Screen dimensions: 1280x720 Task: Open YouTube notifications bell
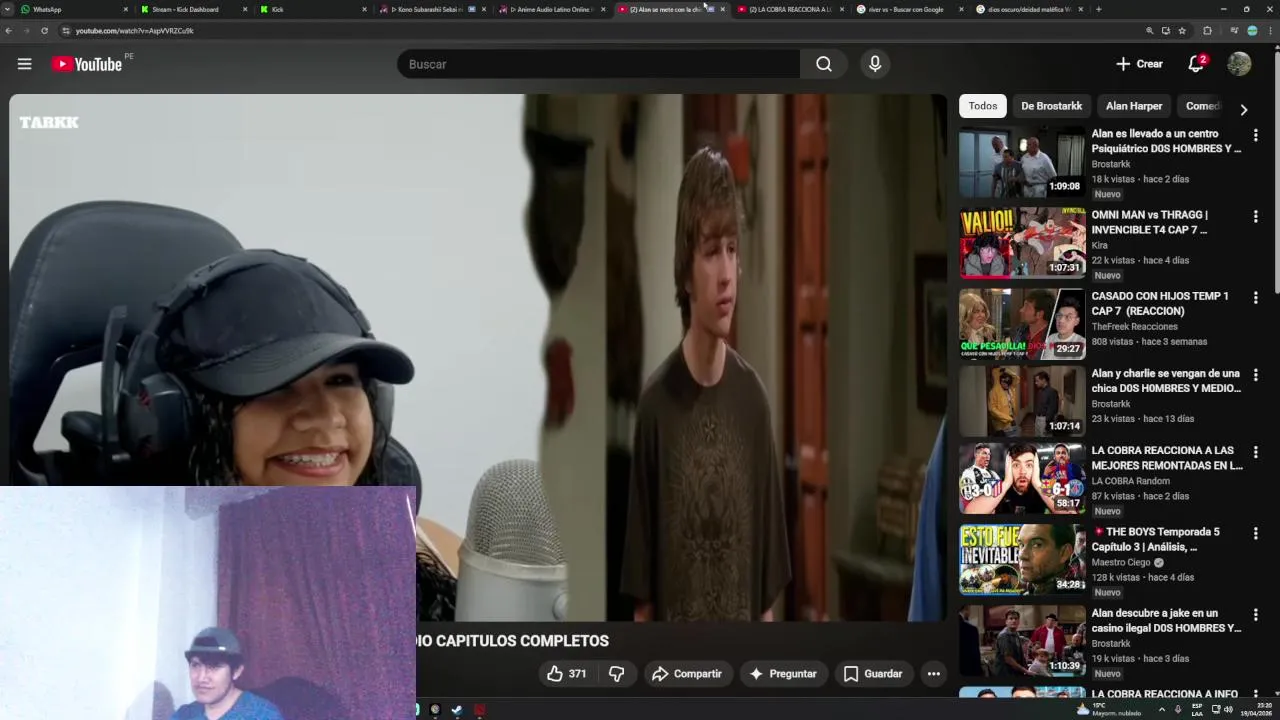(1196, 64)
